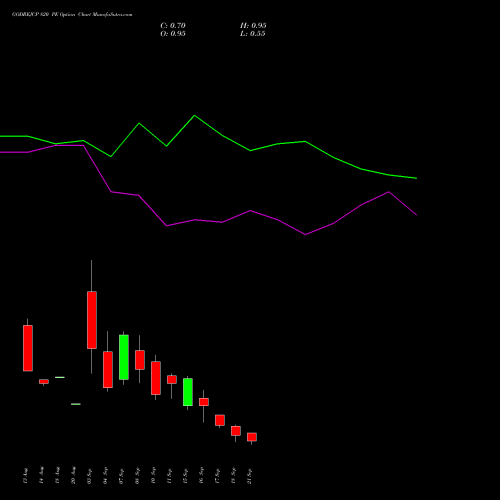Select the high value H: 0.95

[x=253, y=26]
